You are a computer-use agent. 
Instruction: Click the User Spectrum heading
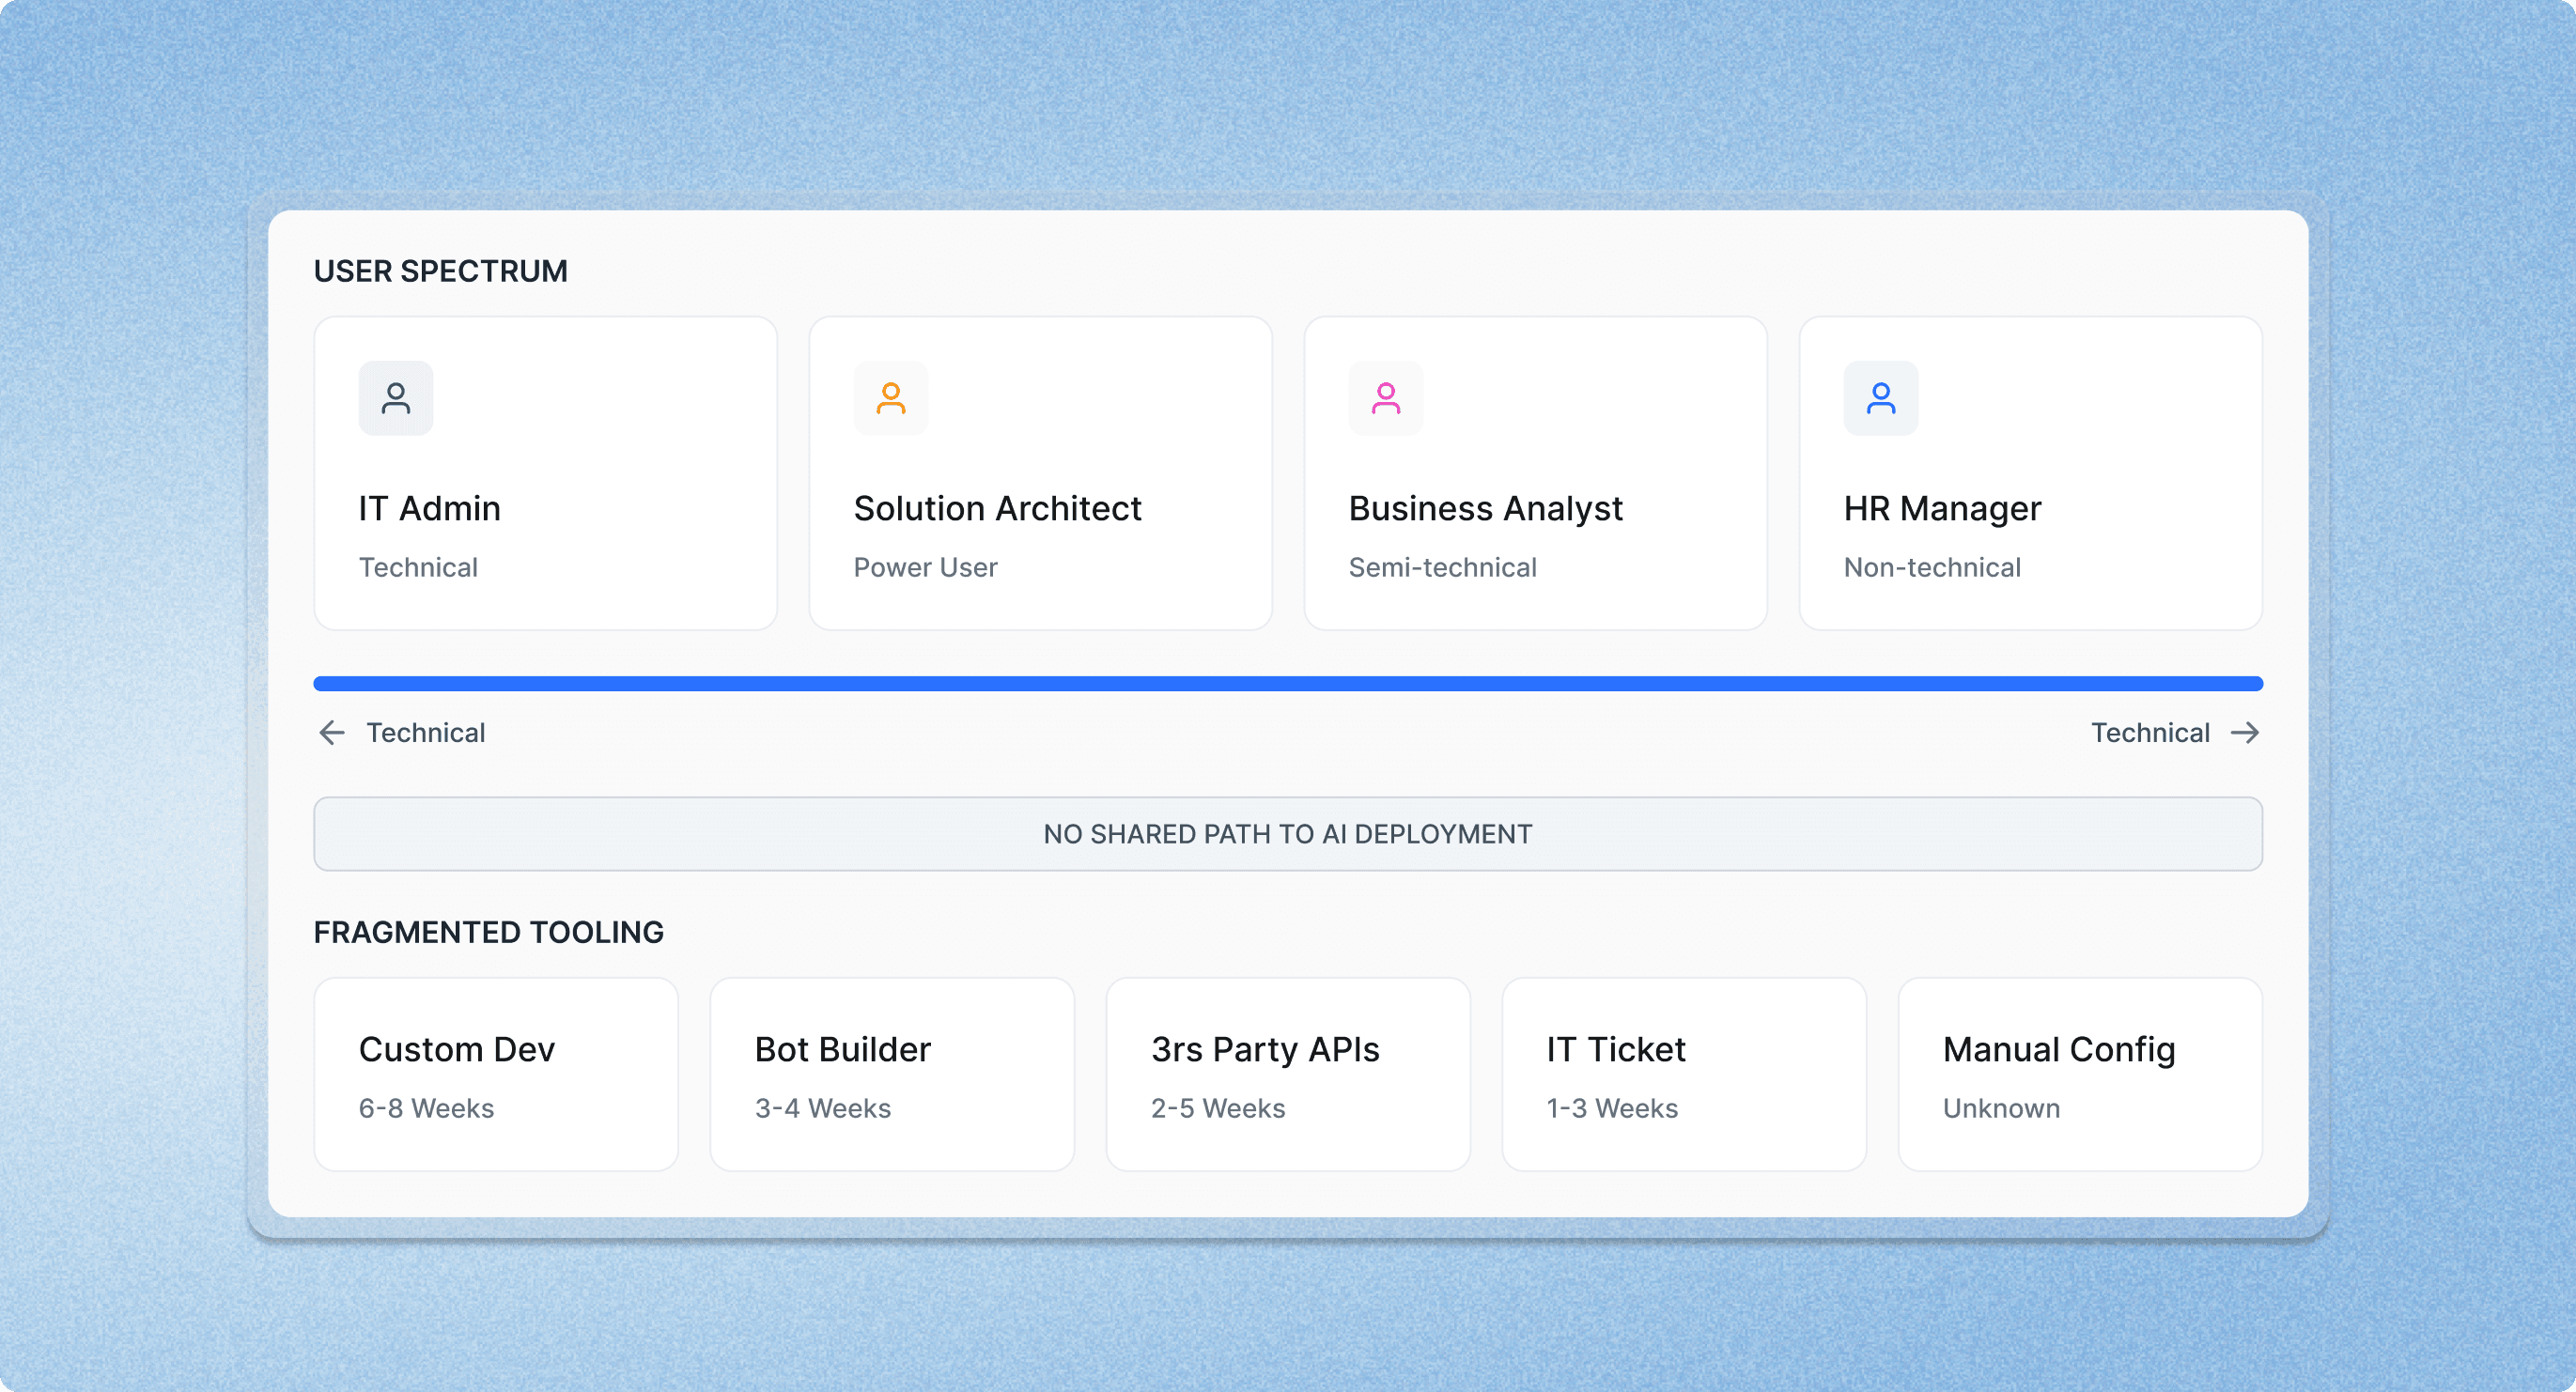pyautogui.click(x=440, y=271)
